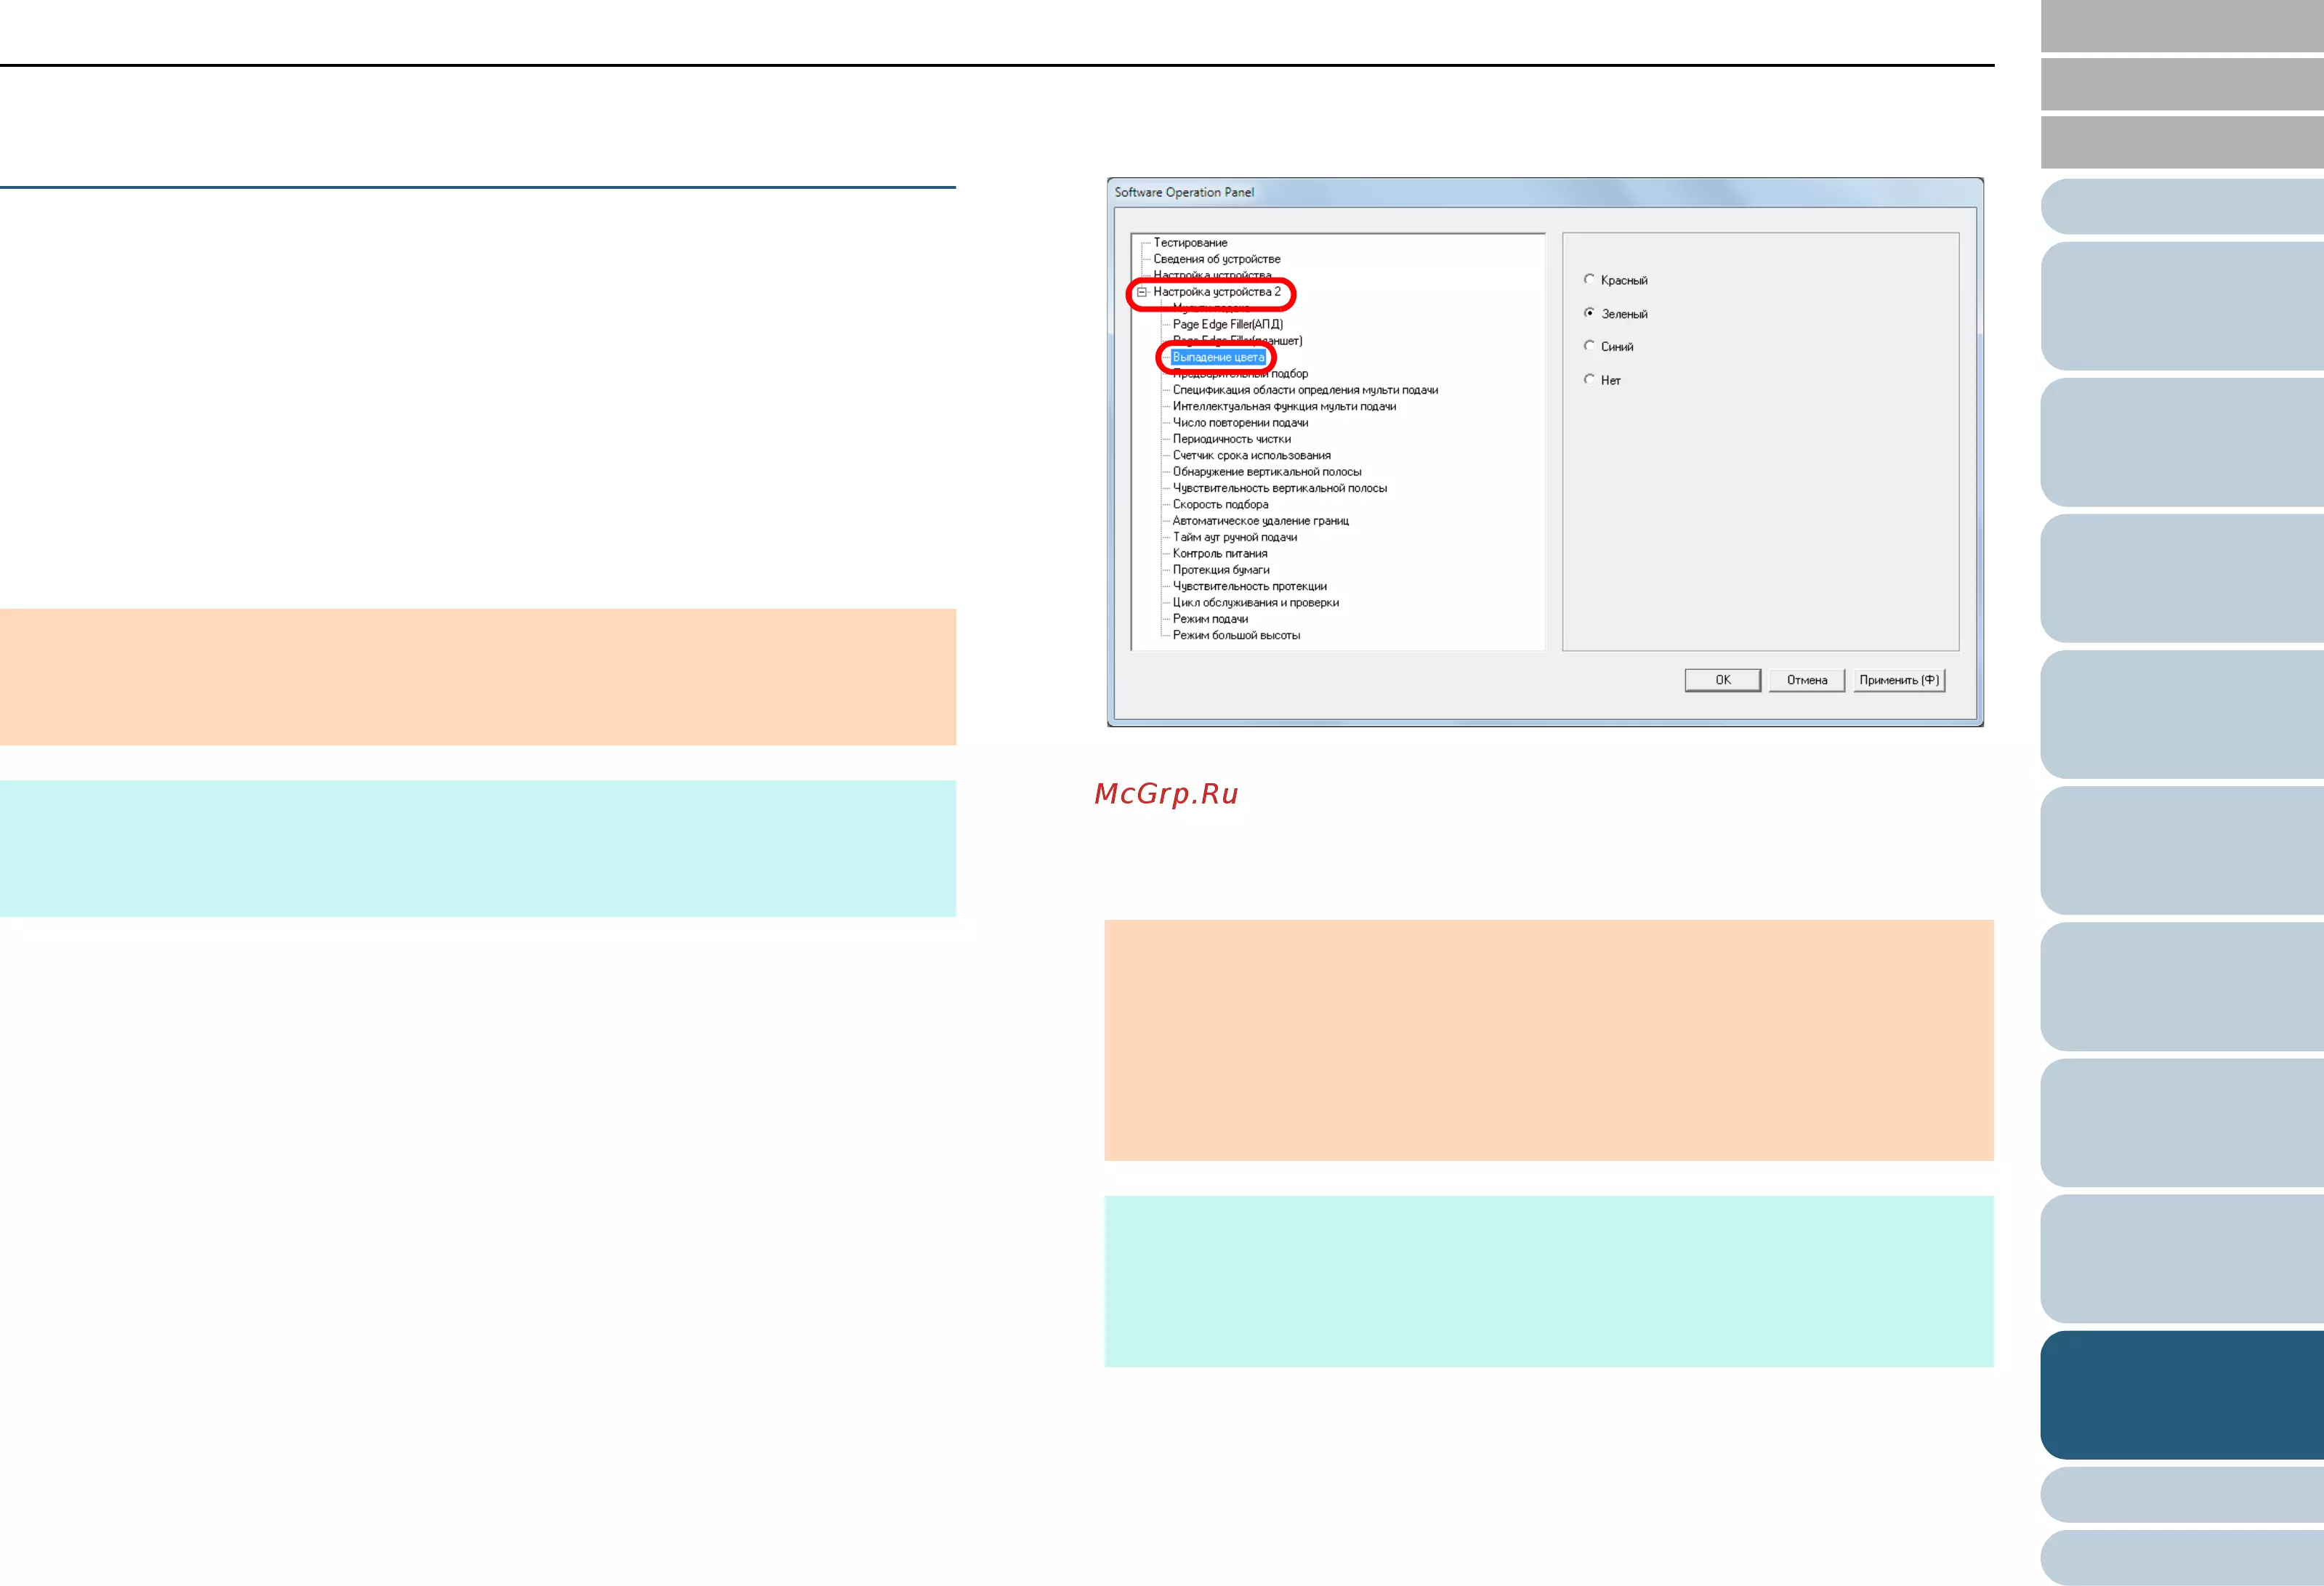Select Протекция бумаги in the tree

click(1220, 570)
